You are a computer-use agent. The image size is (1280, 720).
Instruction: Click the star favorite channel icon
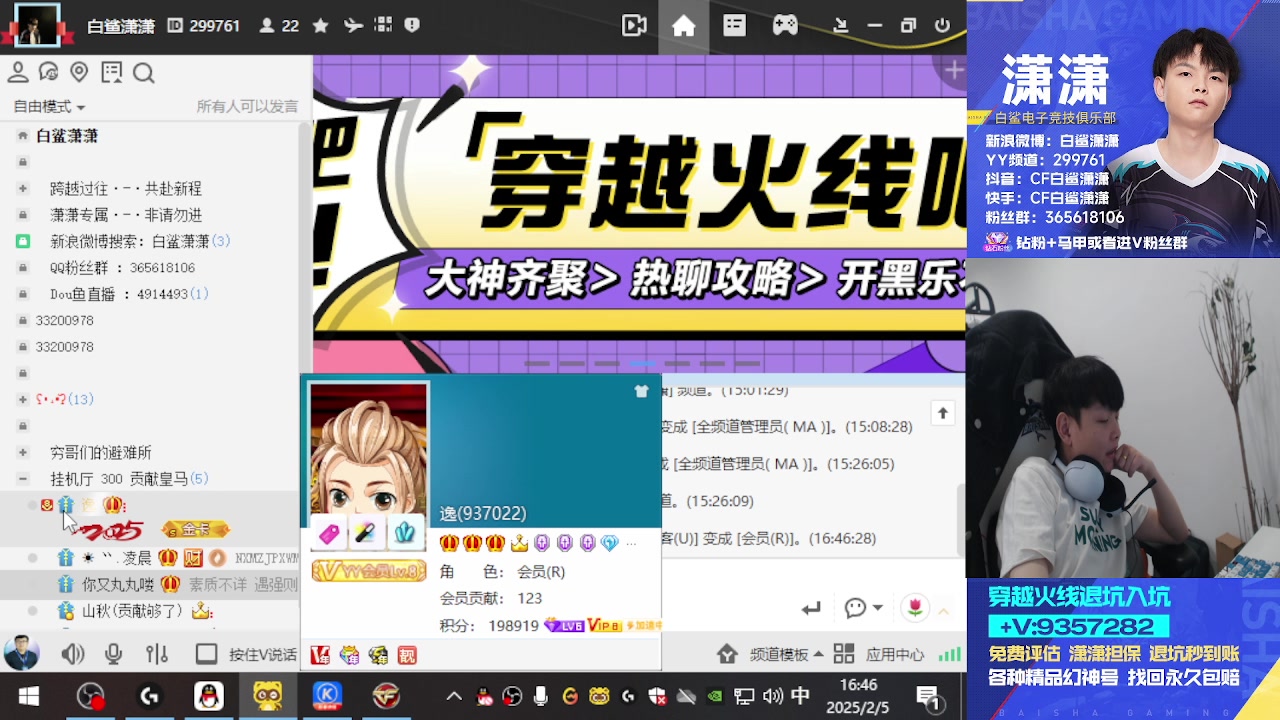(x=321, y=26)
